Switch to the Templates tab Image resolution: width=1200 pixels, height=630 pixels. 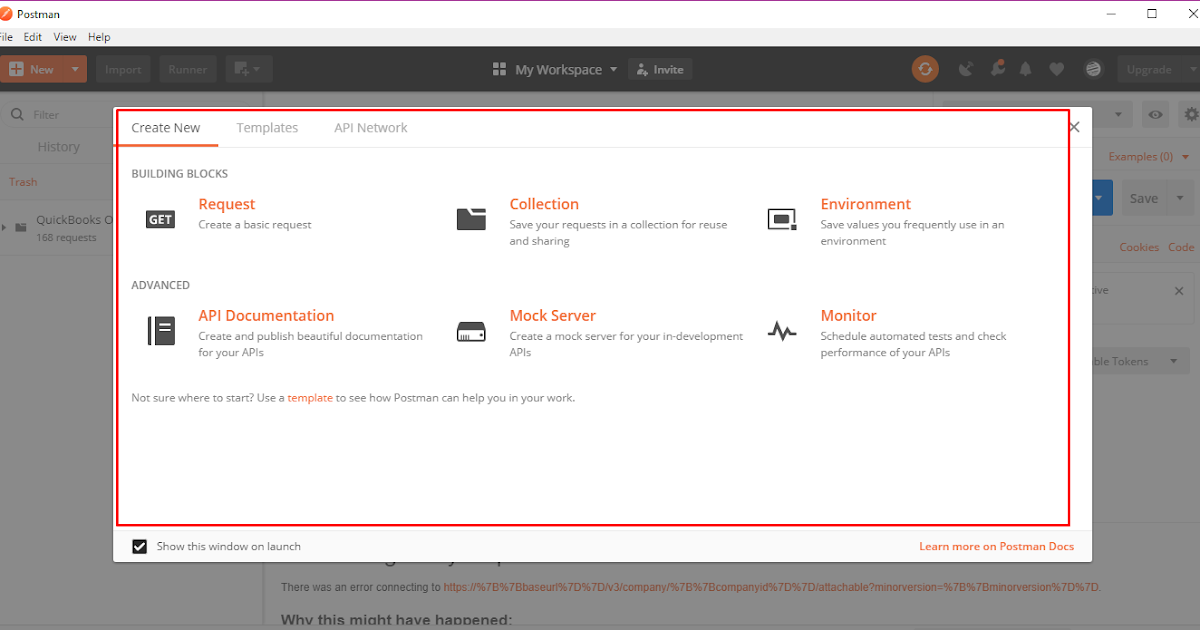pyautogui.click(x=267, y=127)
